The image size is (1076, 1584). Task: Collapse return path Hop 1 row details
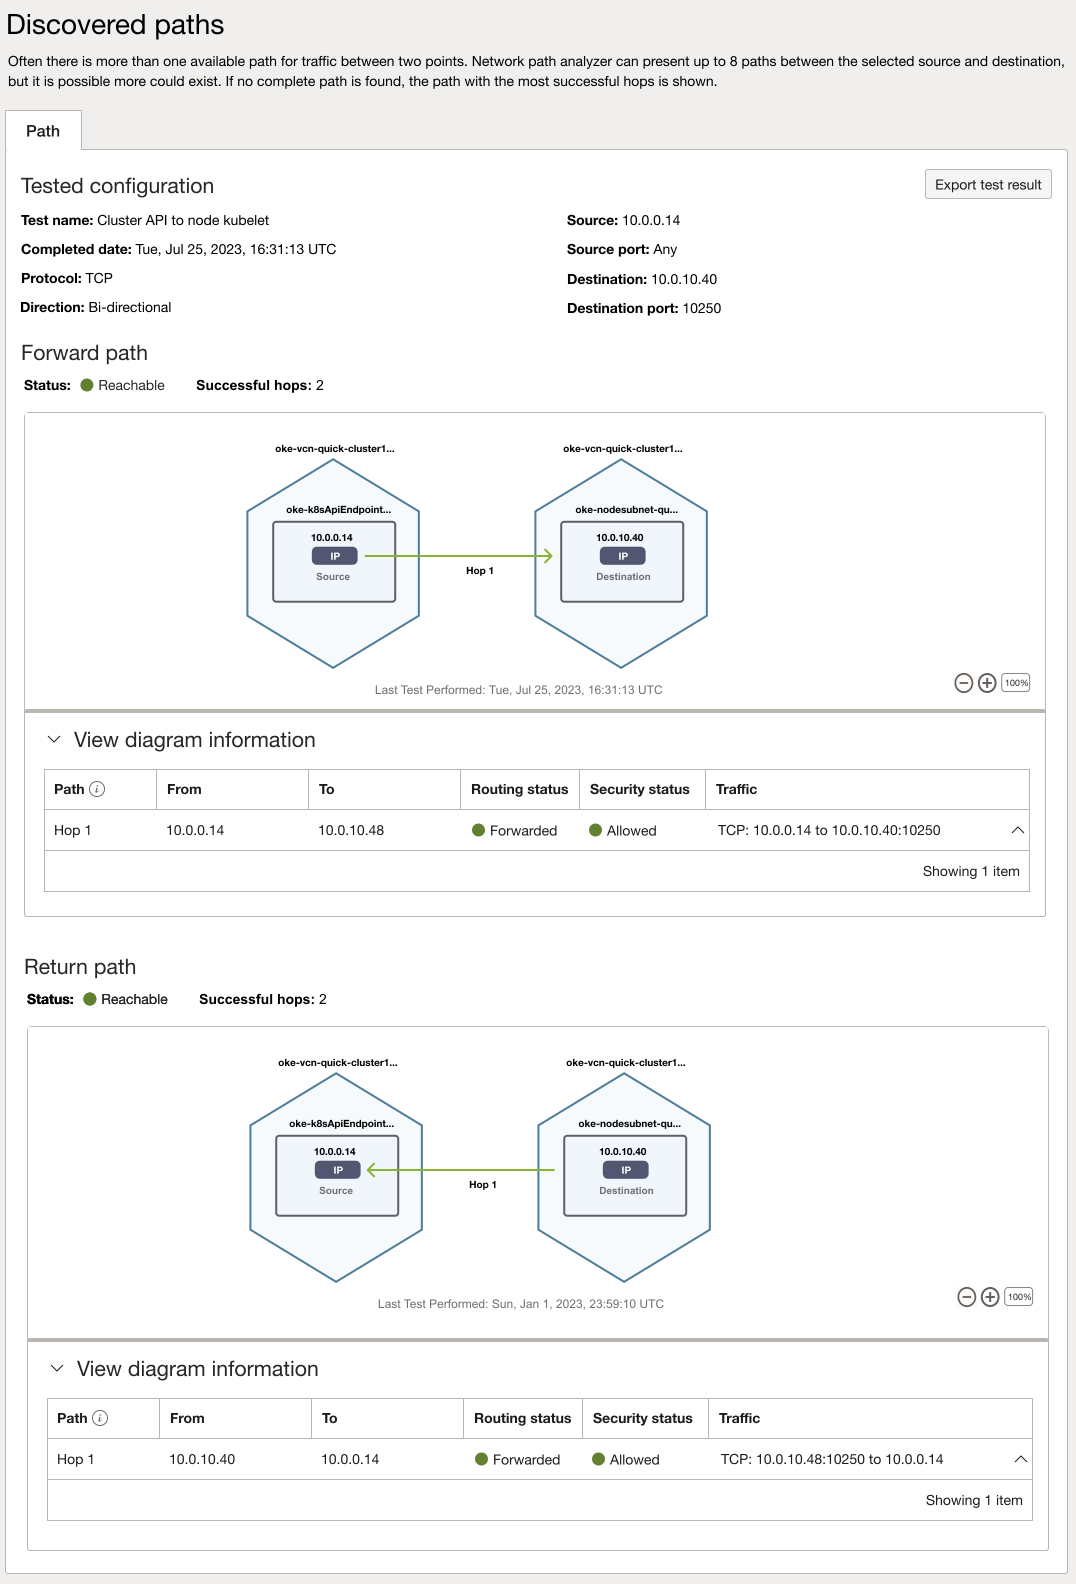[x=1020, y=1459]
